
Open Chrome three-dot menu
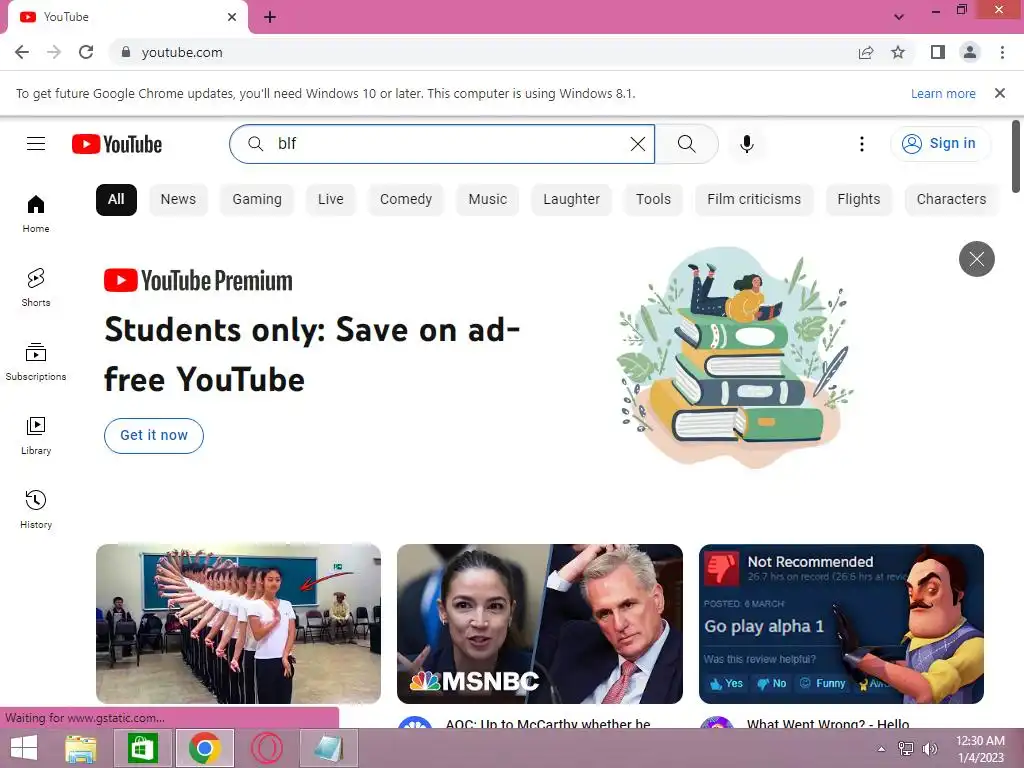pos(1002,52)
